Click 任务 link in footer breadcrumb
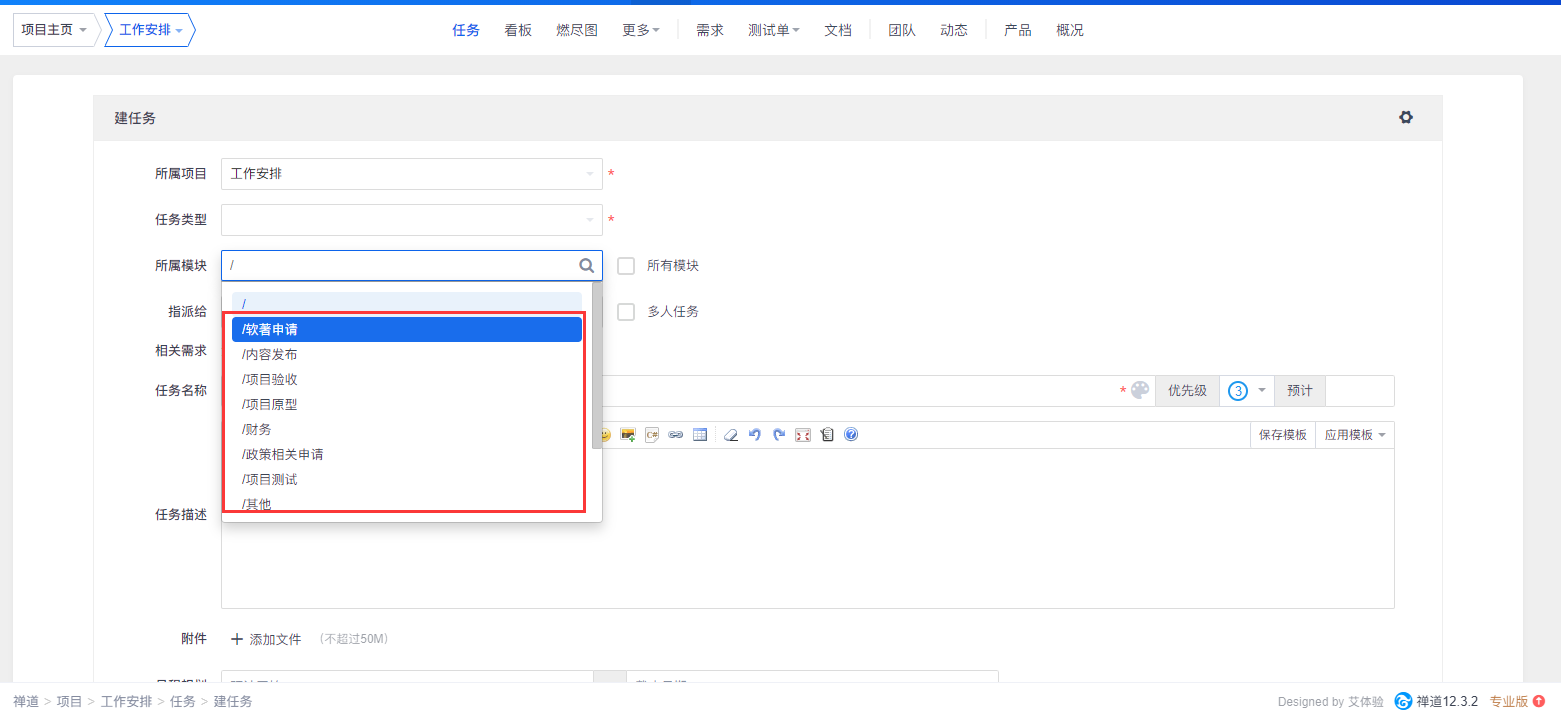This screenshot has height=710, width=1561. click(183, 701)
